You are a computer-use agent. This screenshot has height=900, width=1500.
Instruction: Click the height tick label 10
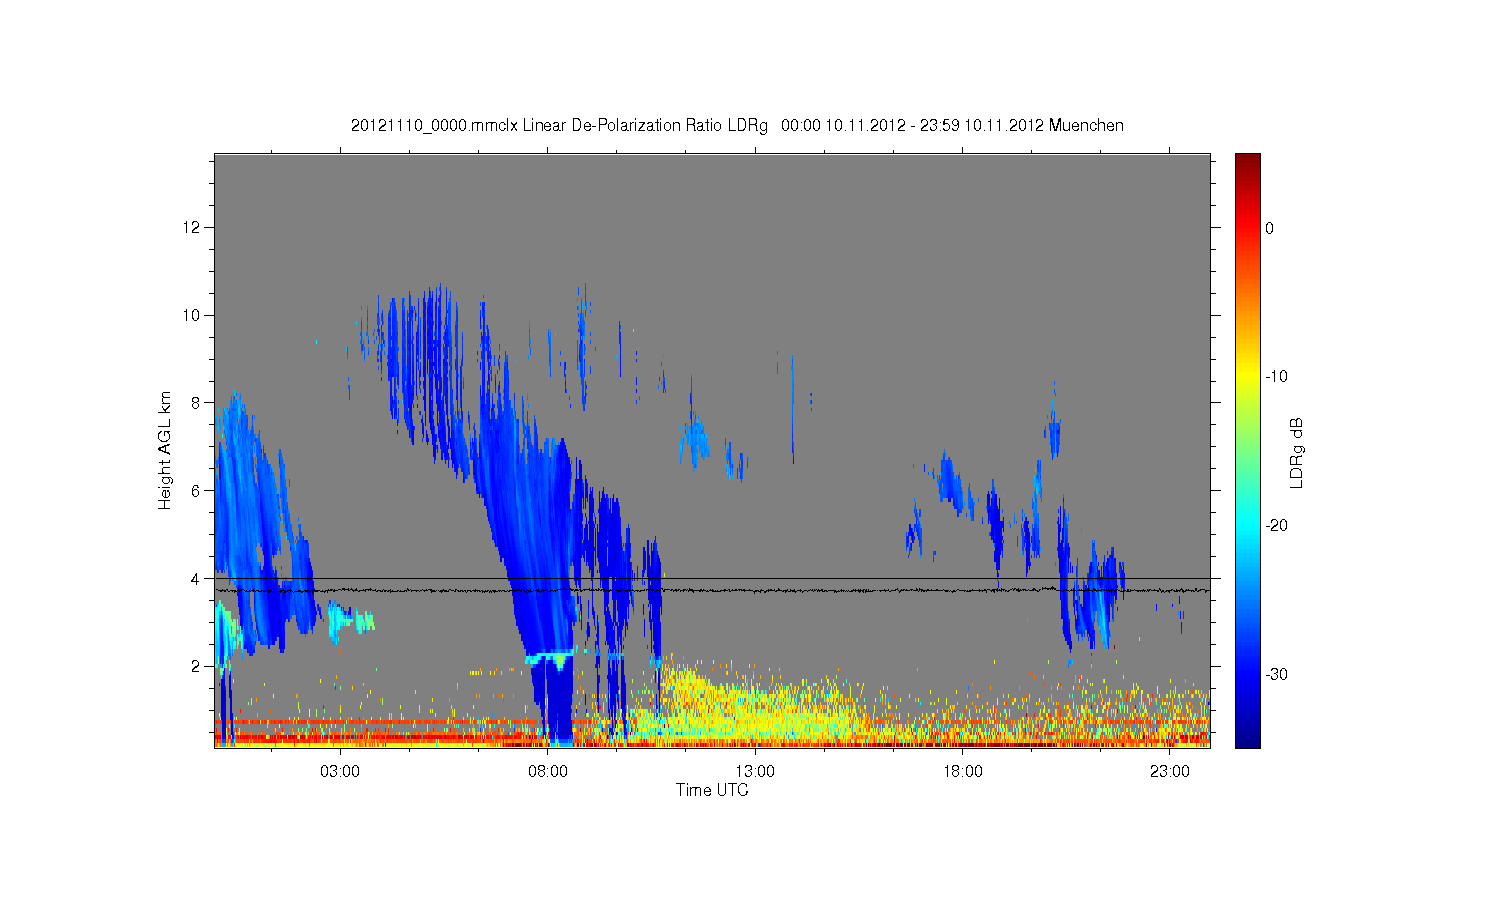[x=192, y=315]
